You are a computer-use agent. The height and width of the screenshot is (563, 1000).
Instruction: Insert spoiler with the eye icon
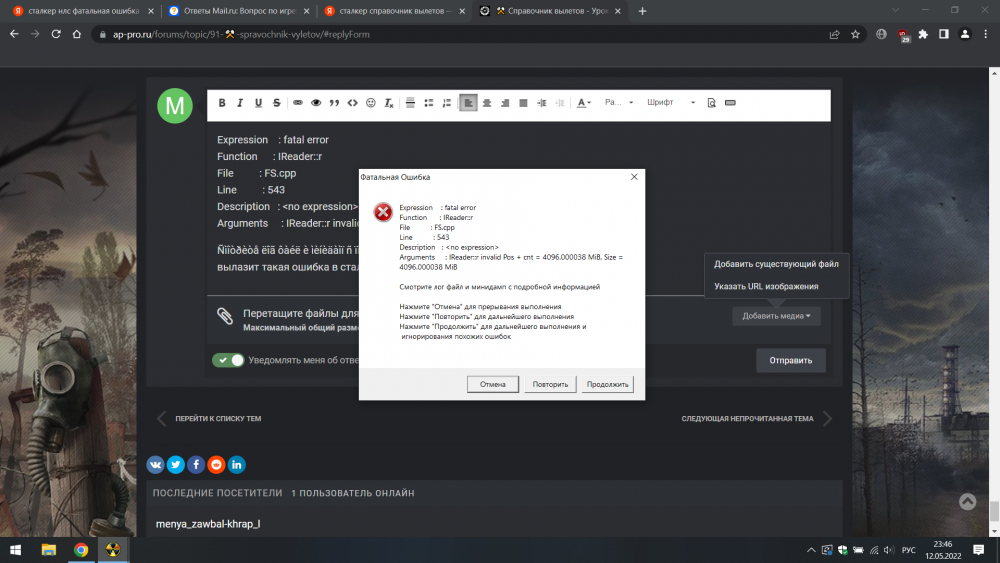[x=316, y=103]
